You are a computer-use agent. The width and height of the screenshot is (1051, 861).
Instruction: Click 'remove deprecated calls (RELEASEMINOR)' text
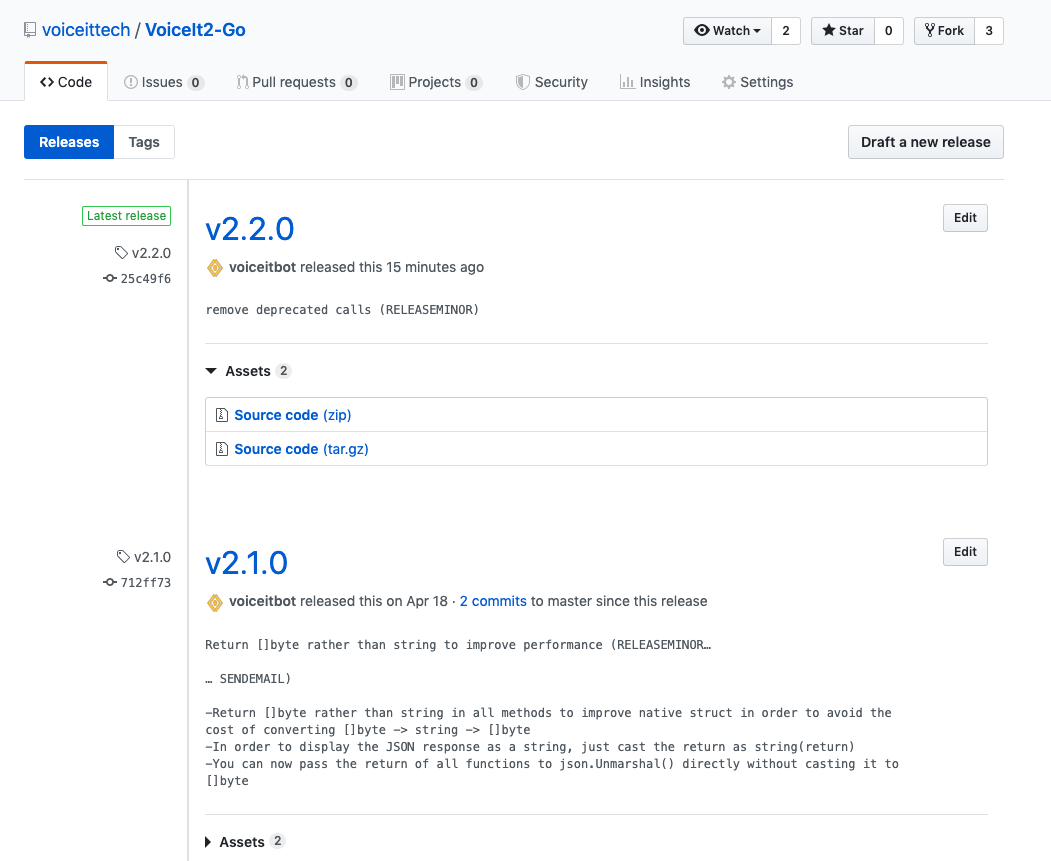[x=343, y=310]
